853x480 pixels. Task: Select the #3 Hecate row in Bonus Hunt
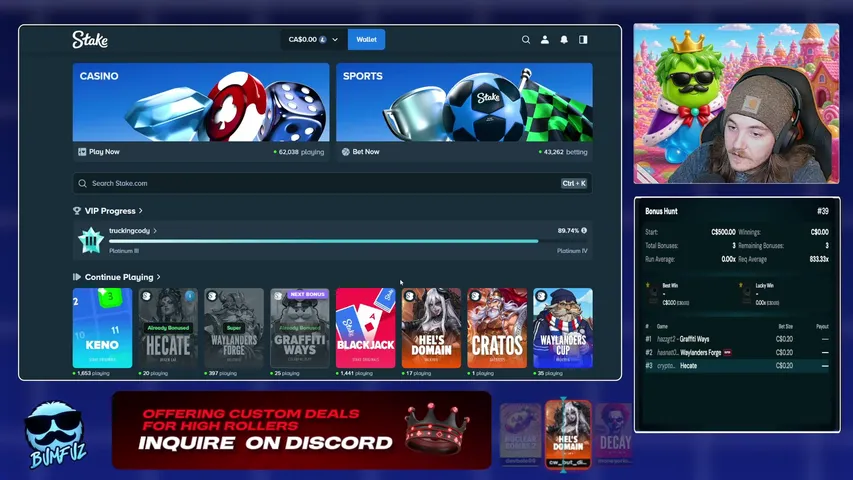click(737, 366)
